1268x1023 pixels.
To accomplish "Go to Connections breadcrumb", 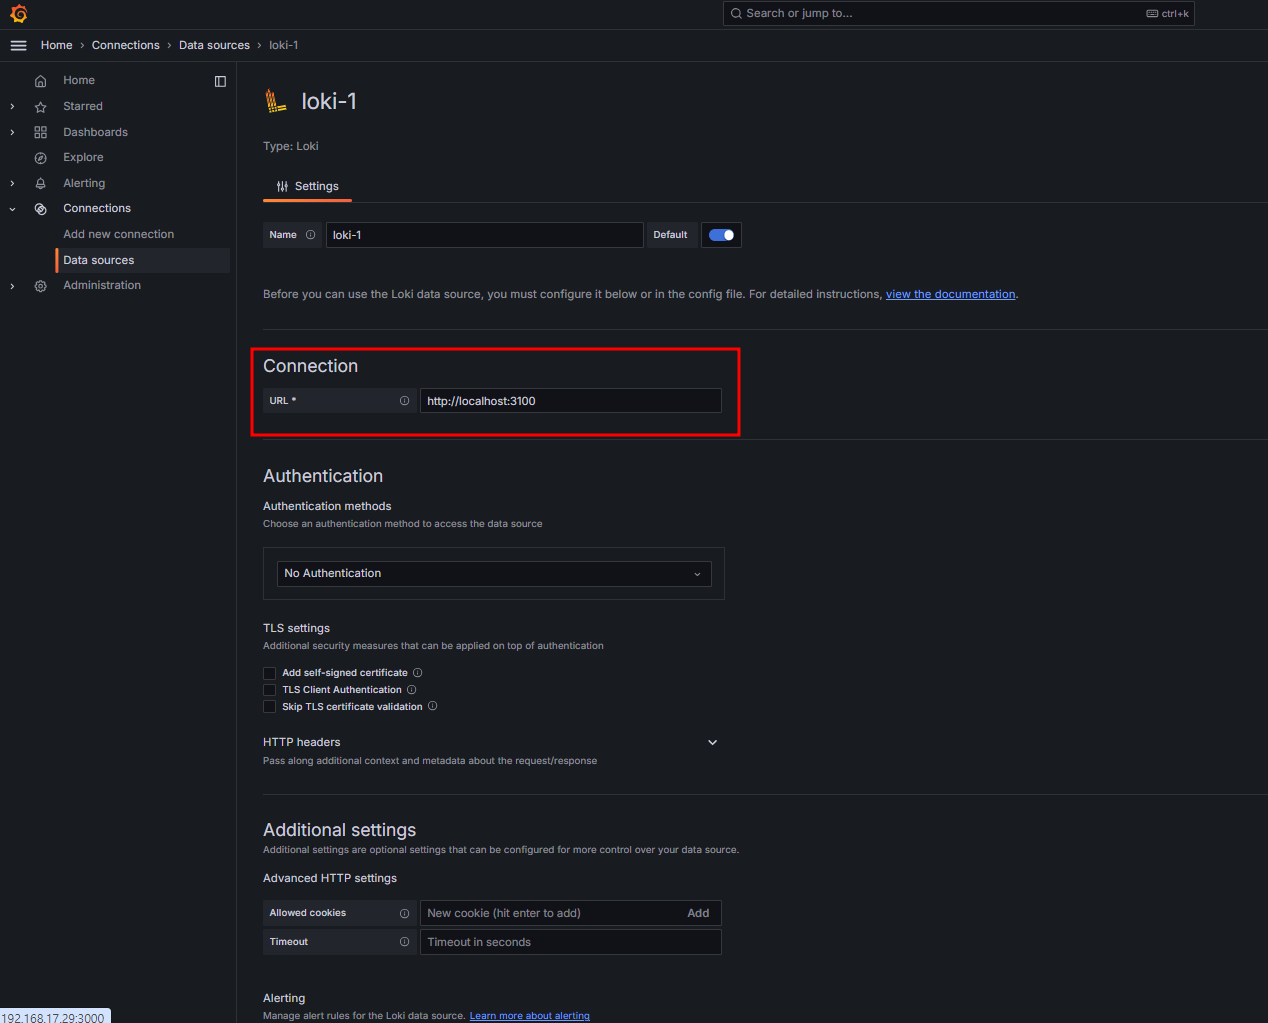I will [x=125, y=46].
